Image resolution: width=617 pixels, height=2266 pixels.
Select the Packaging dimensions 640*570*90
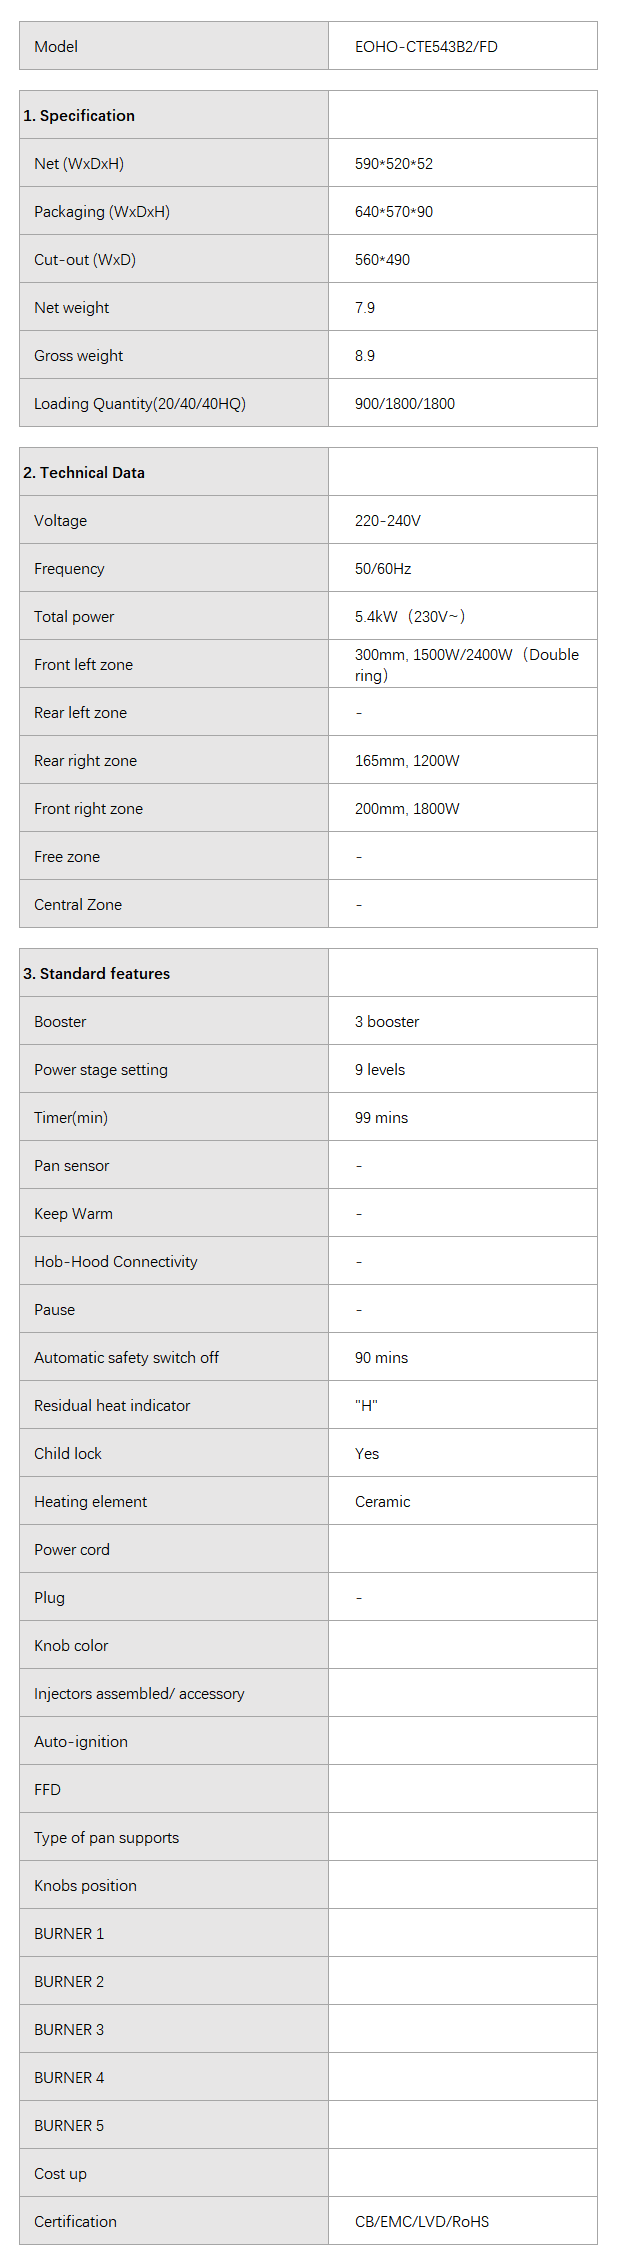click(394, 211)
